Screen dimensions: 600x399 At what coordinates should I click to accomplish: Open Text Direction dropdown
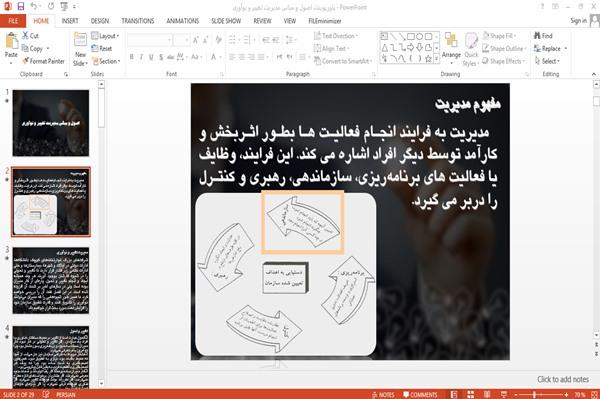(x=336, y=36)
